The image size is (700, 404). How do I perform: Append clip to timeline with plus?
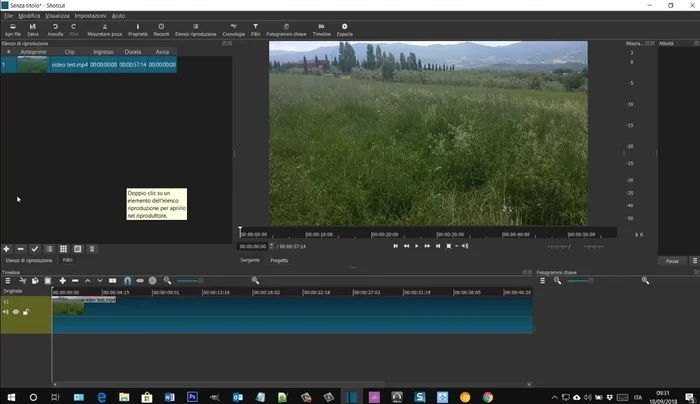point(62,280)
